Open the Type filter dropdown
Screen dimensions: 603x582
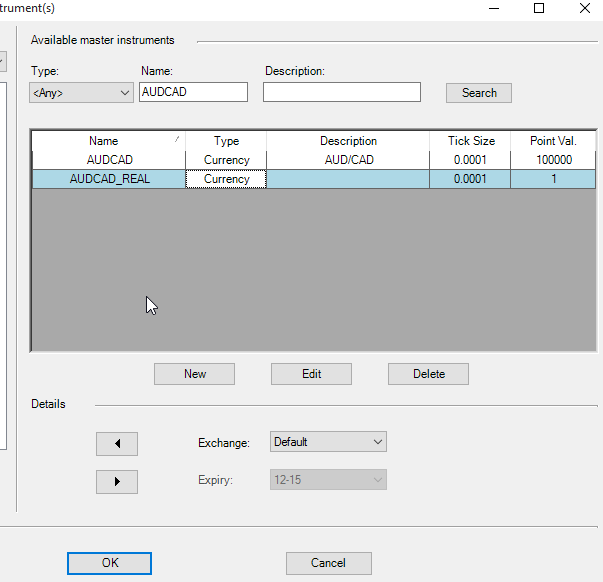point(81,93)
